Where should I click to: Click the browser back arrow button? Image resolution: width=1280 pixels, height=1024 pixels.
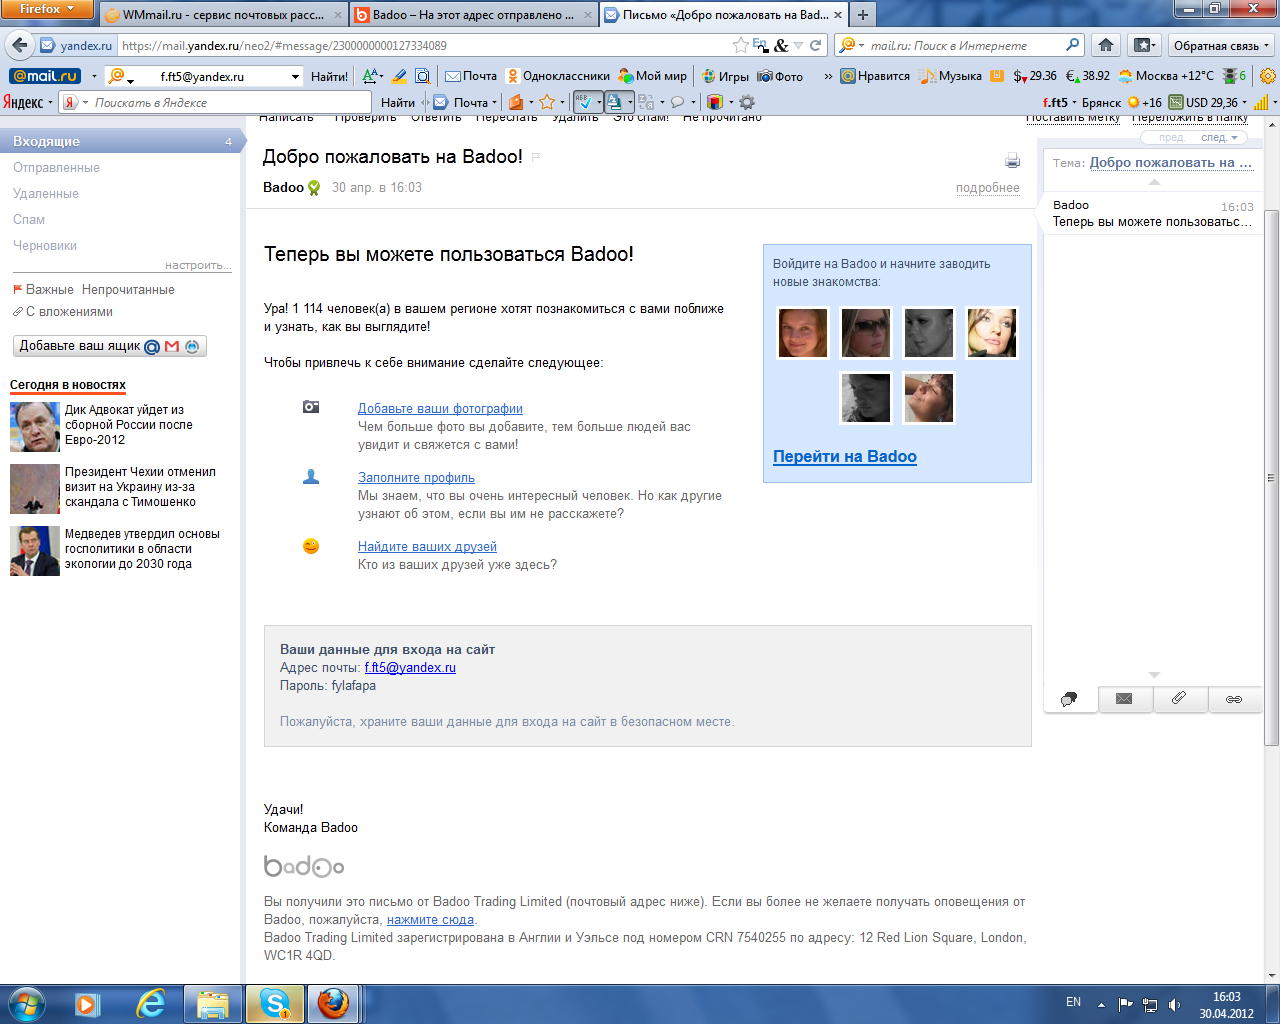tap(19, 45)
